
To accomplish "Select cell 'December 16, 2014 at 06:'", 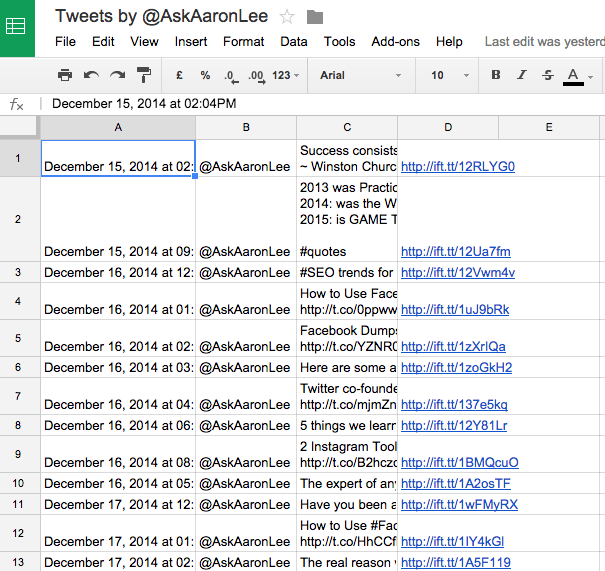I will [118, 425].
